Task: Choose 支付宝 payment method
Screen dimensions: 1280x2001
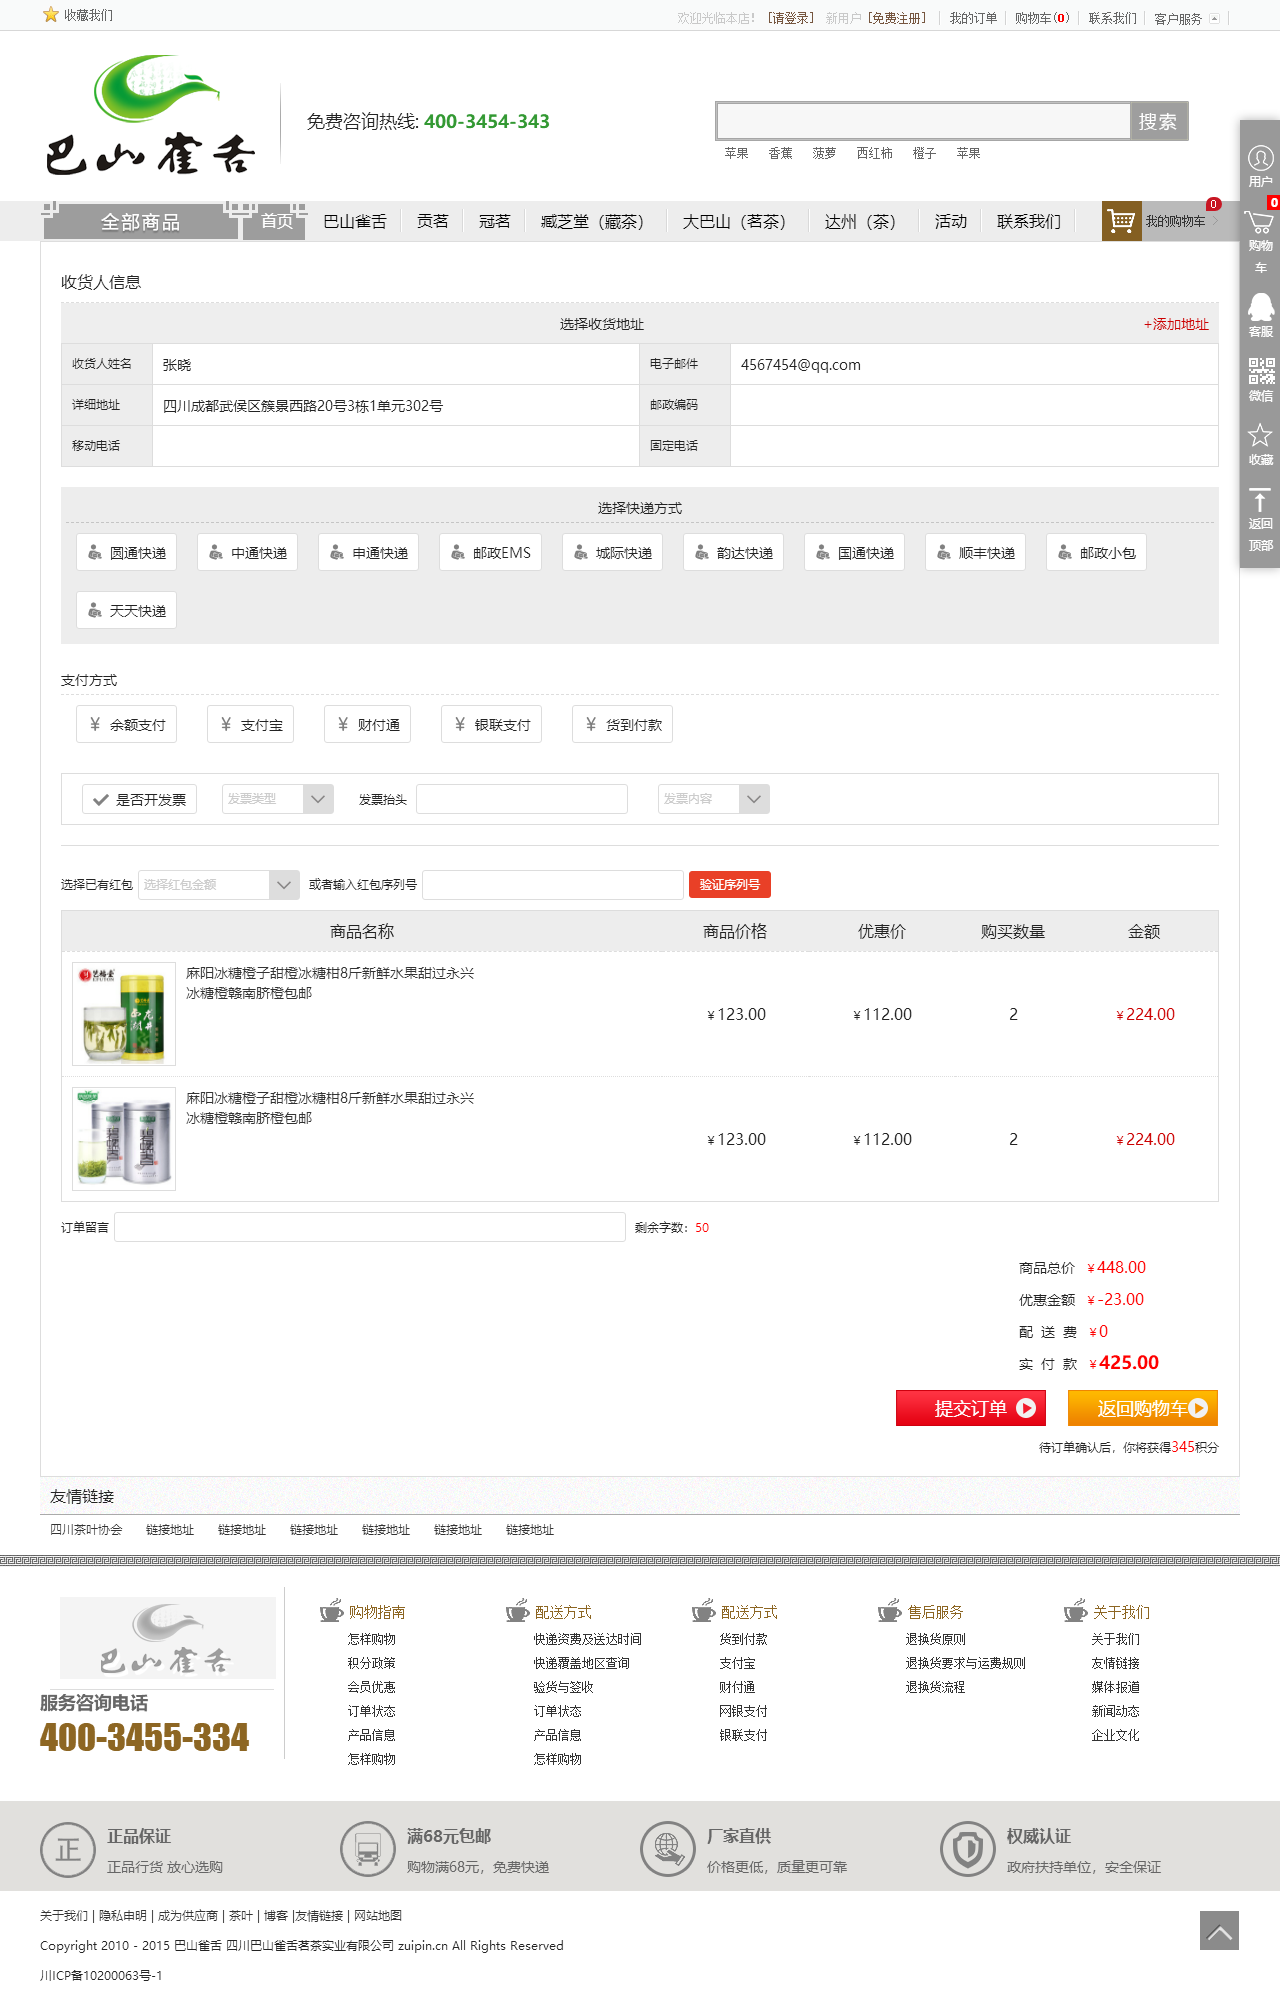Action: [x=251, y=725]
